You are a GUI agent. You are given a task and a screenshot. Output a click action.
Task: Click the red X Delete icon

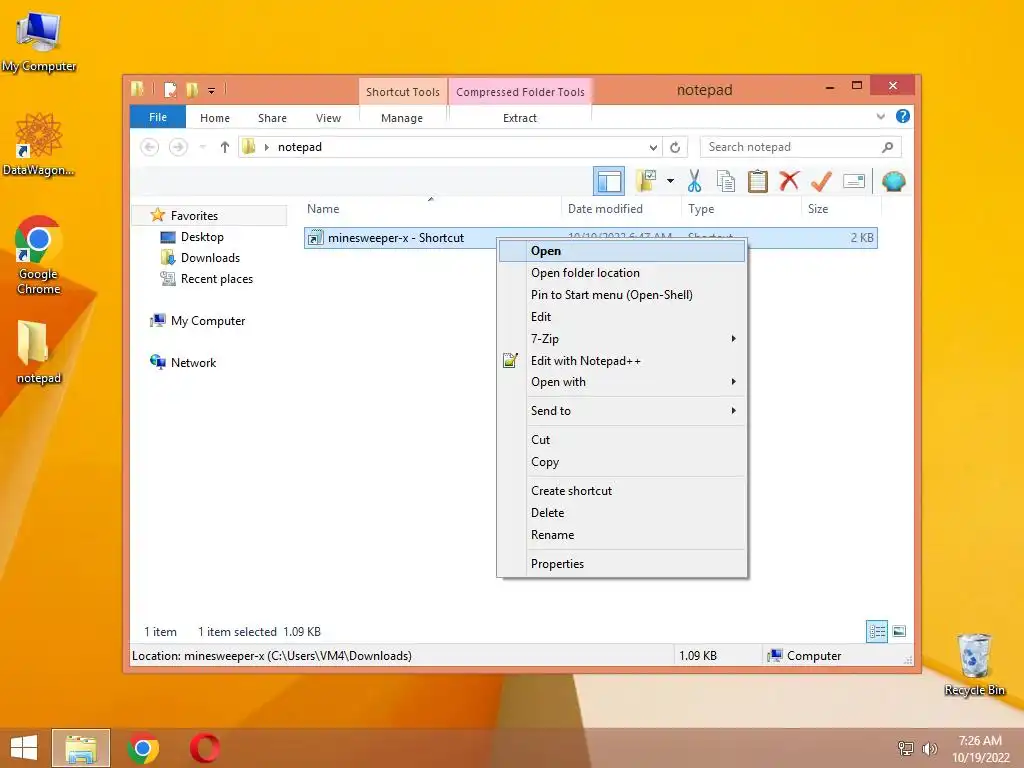[x=789, y=181]
